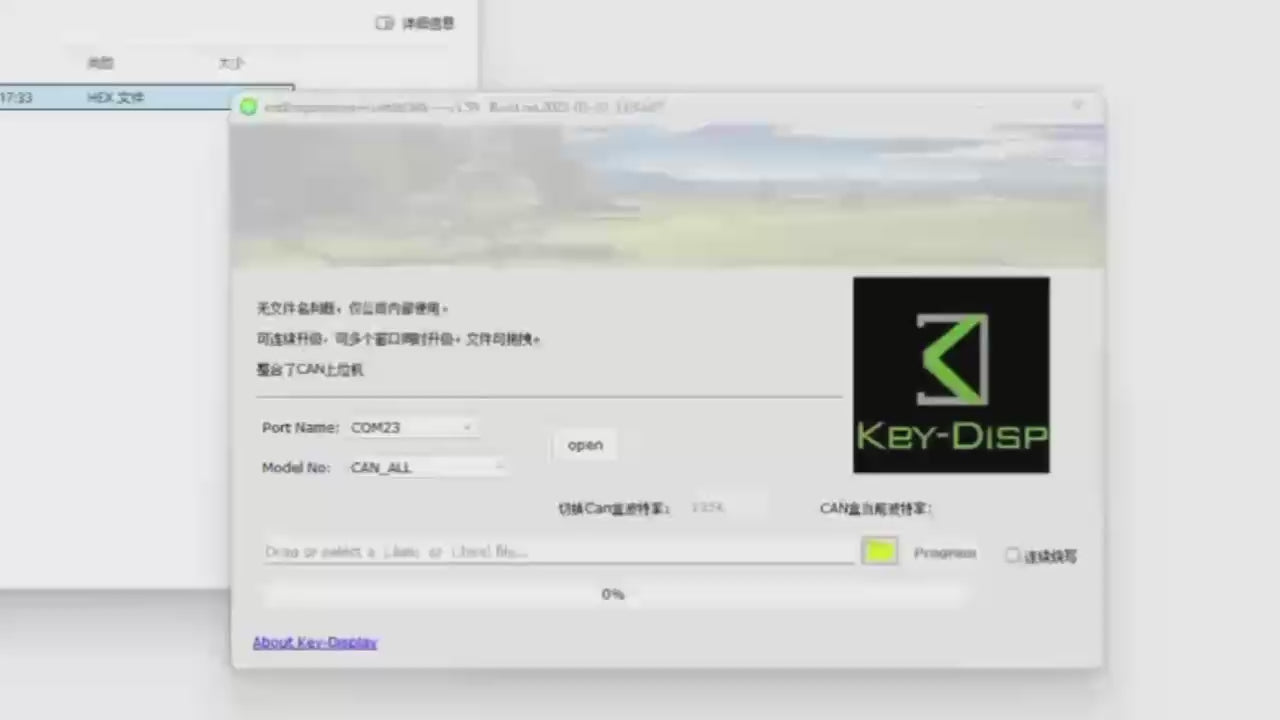Click the Key-Disp logo image
Image resolution: width=1280 pixels, height=720 pixels.
(951, 375)
